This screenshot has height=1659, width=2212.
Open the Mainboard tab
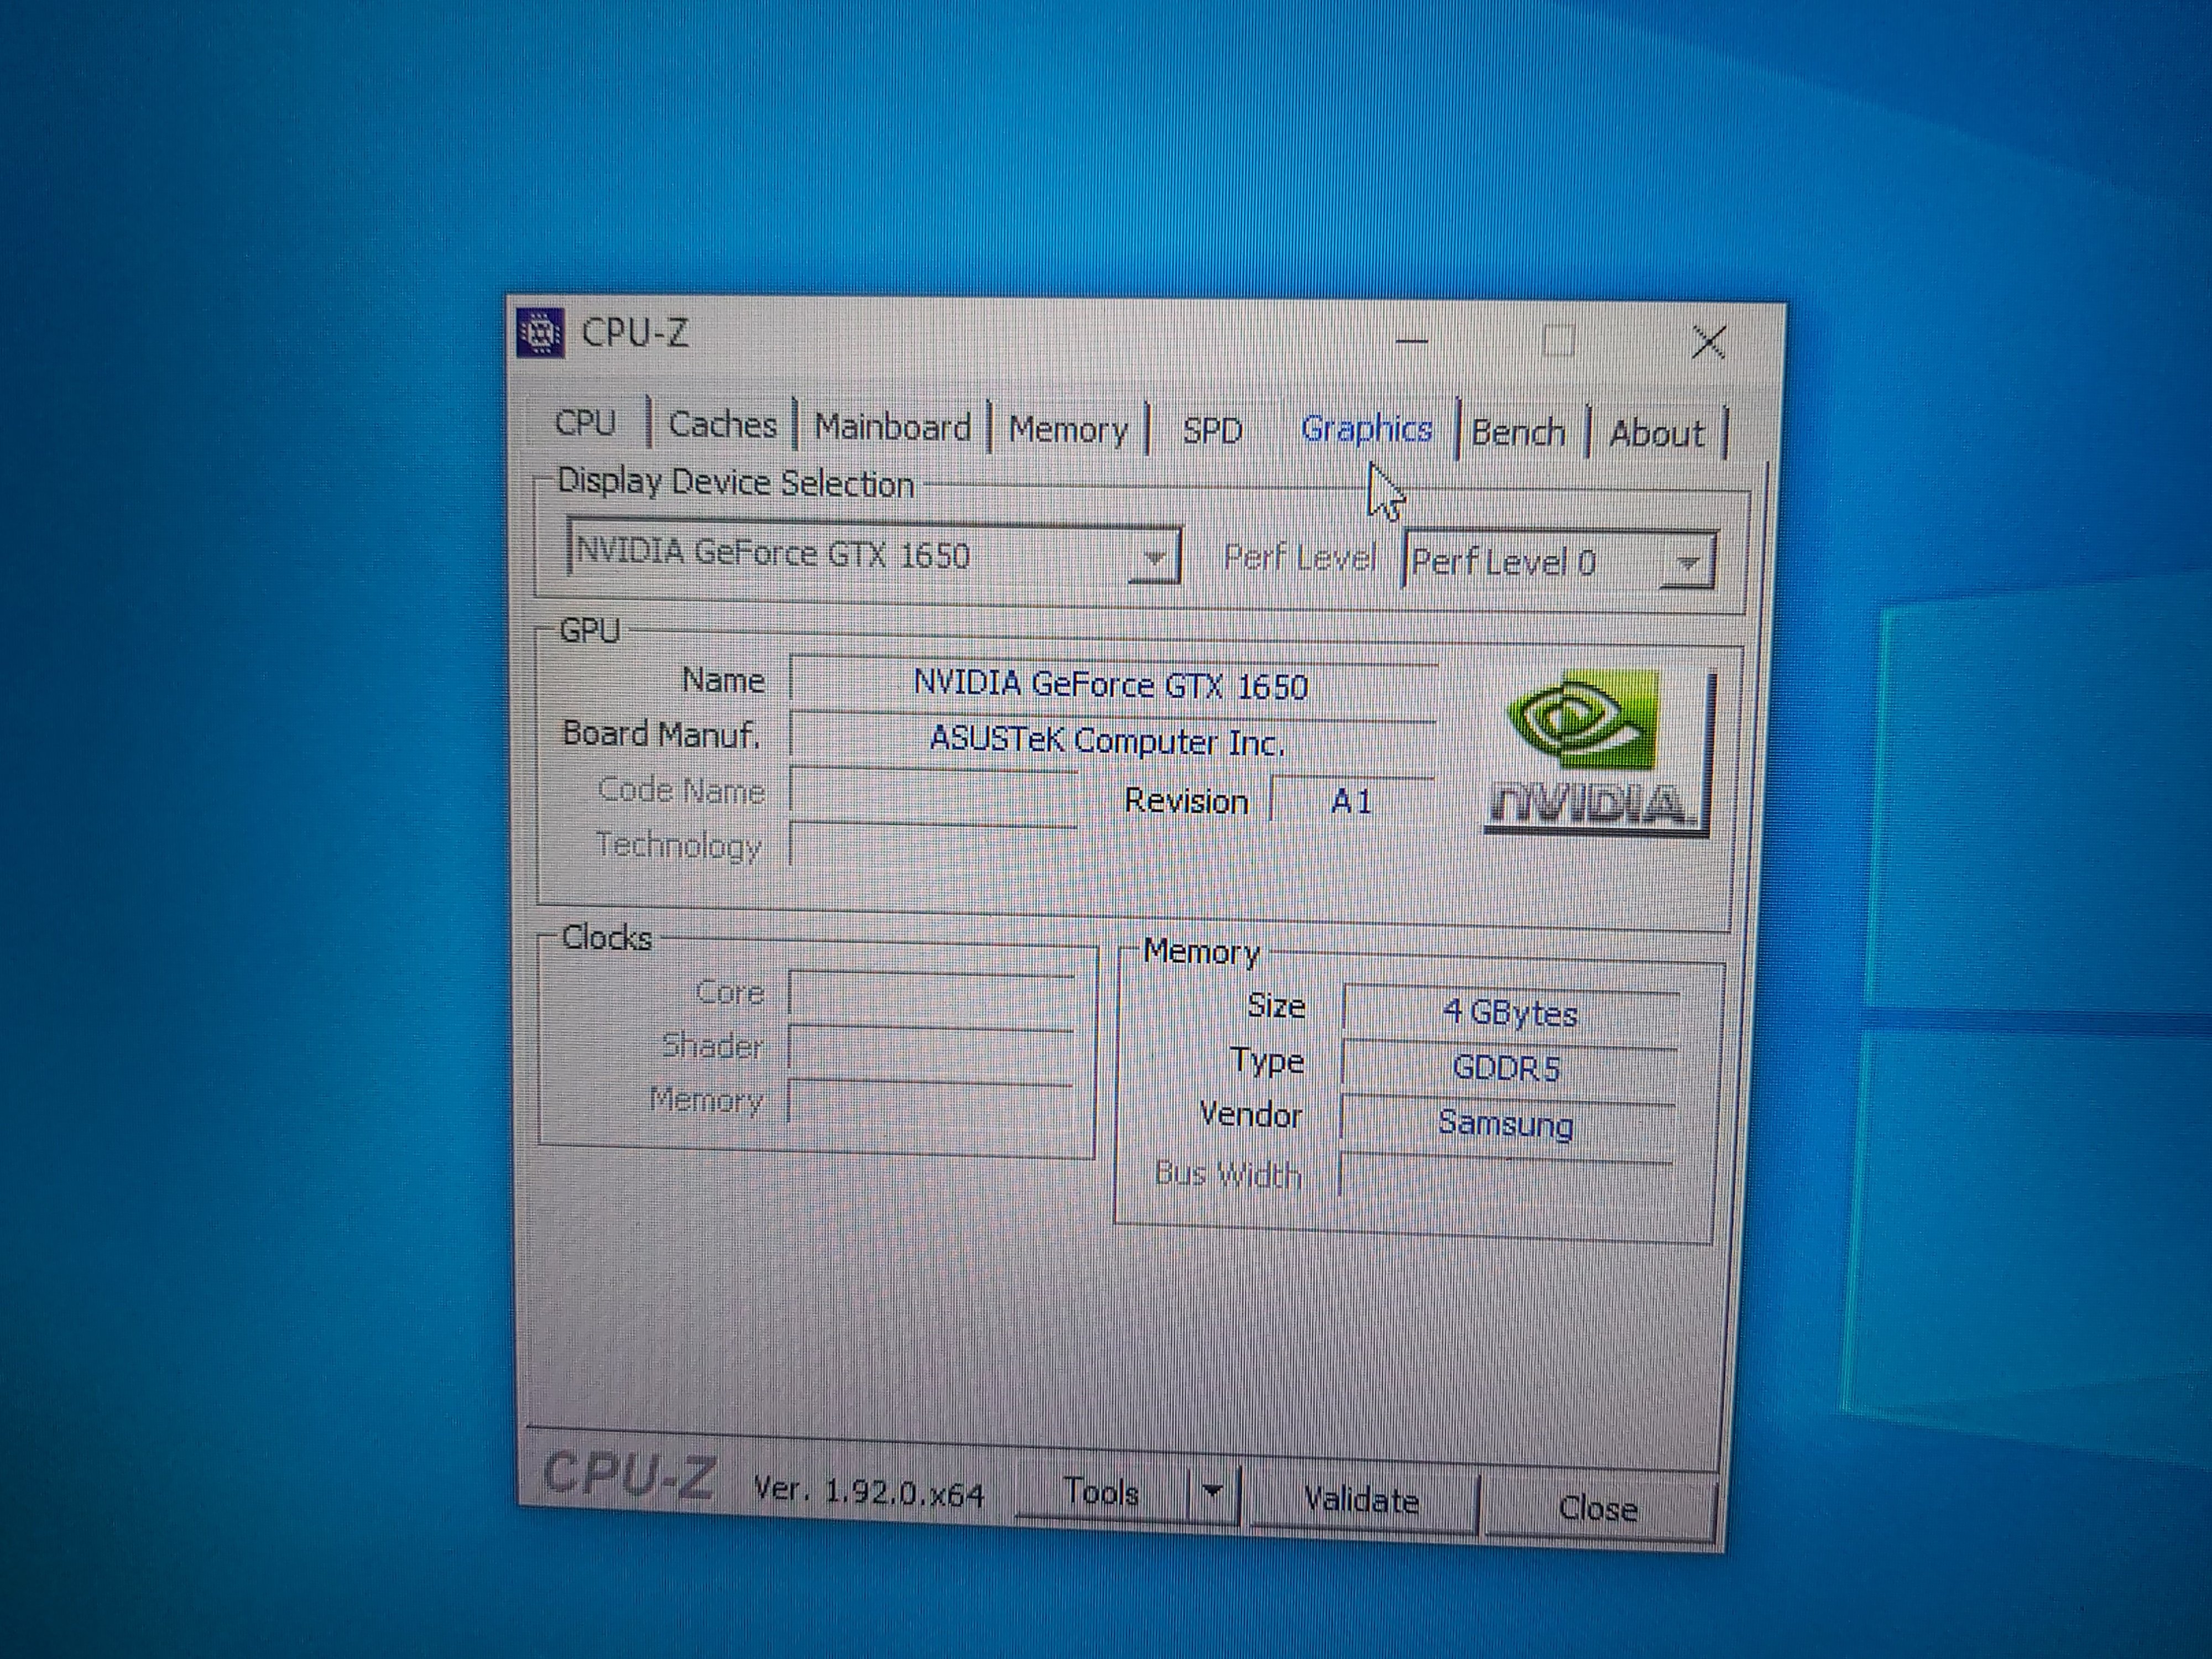coord(892,427)
